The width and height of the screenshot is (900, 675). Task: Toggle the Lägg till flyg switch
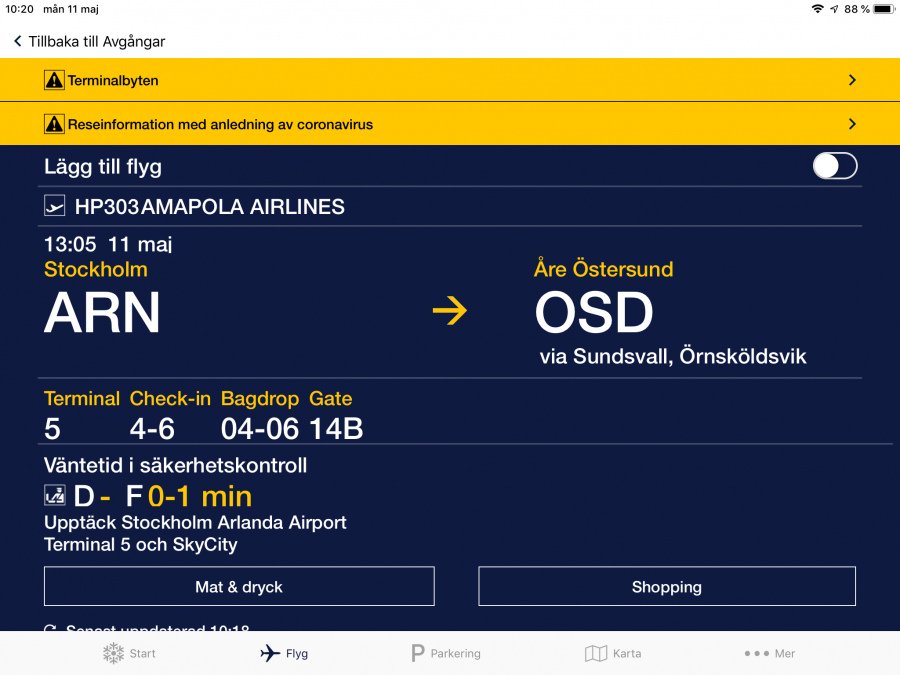835,166
